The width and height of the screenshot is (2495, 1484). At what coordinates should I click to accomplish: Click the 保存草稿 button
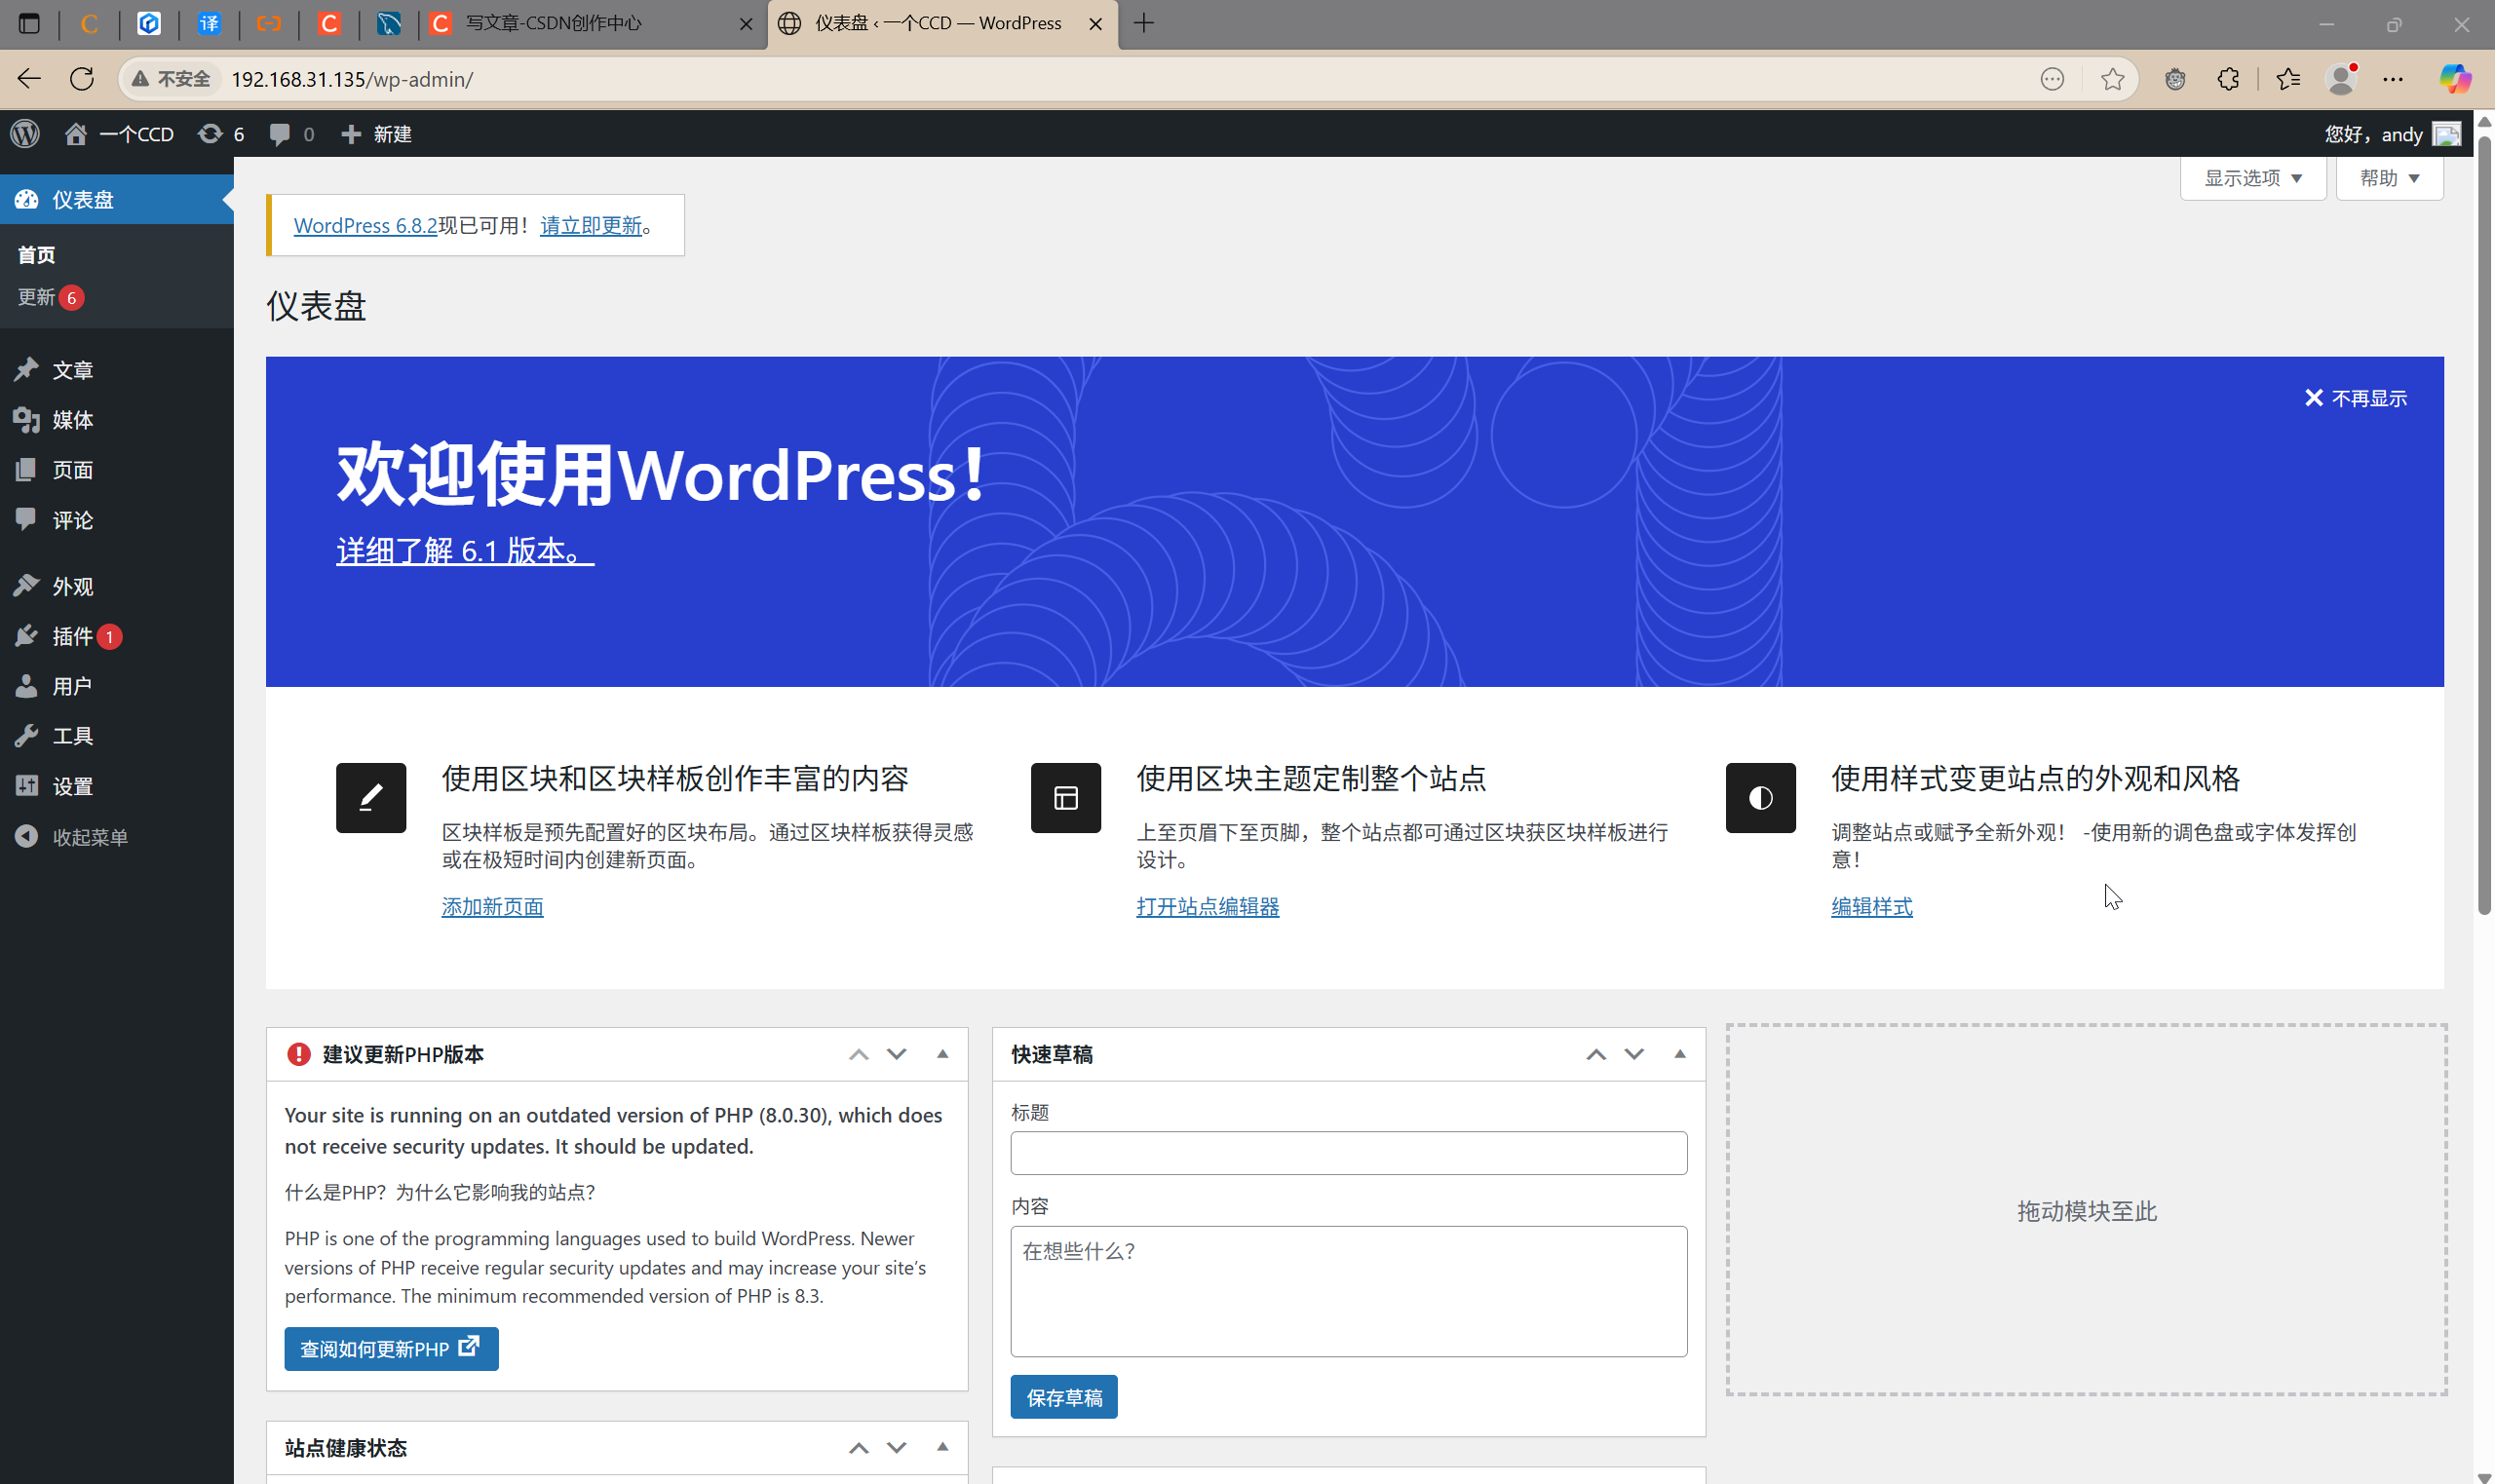[1063, 1396]
